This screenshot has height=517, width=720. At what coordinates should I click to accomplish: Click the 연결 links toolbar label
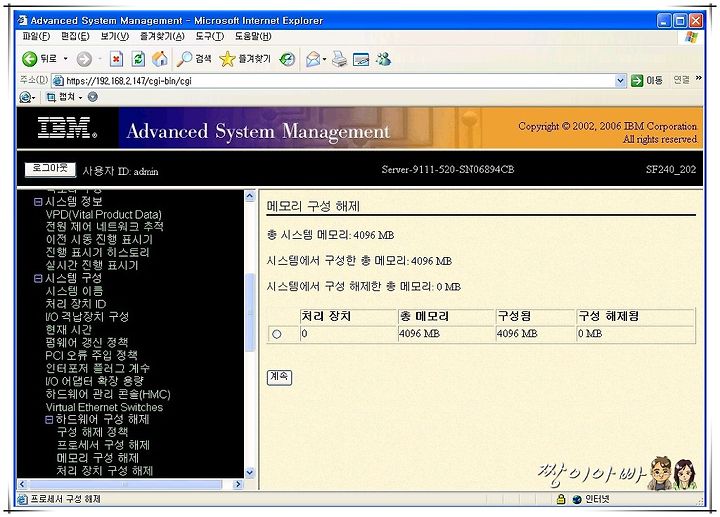[681, 80]
